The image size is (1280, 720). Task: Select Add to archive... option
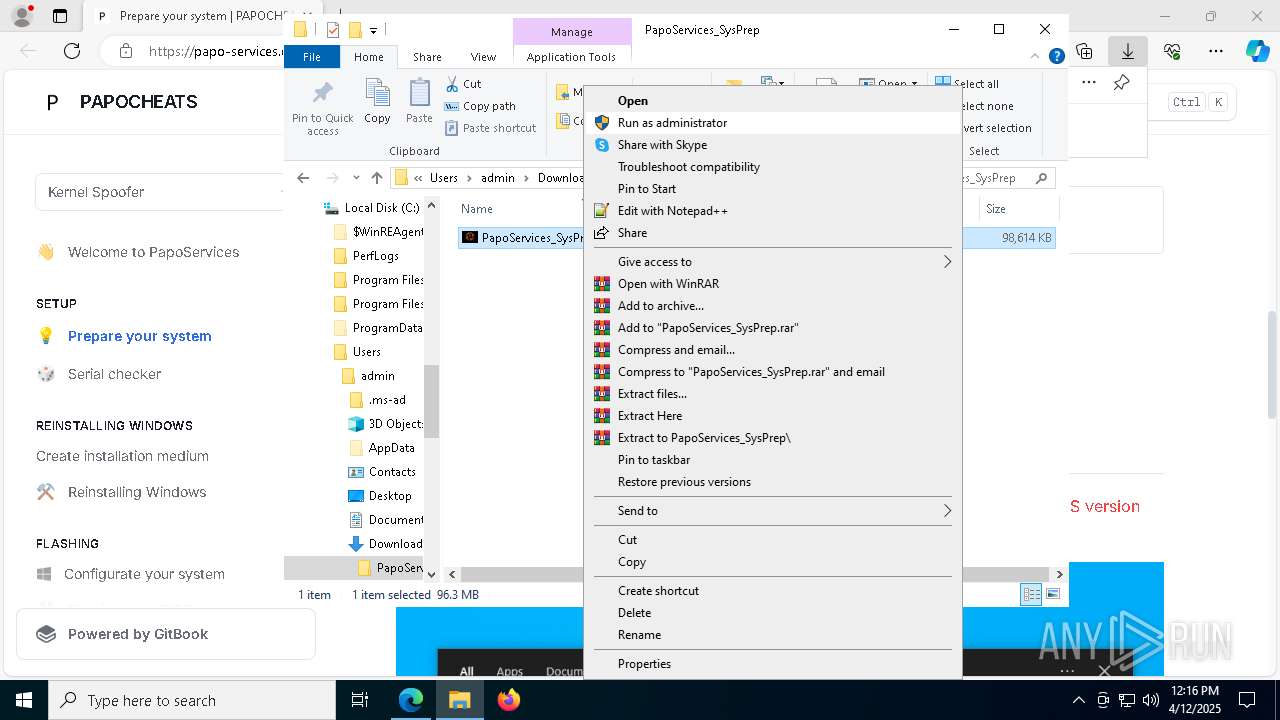(772, 305)
